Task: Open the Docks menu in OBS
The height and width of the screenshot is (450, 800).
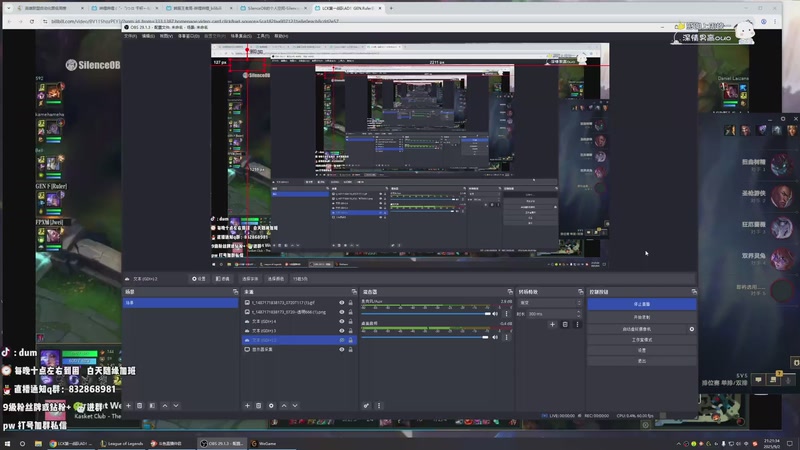Action: [x=189, y=36]
